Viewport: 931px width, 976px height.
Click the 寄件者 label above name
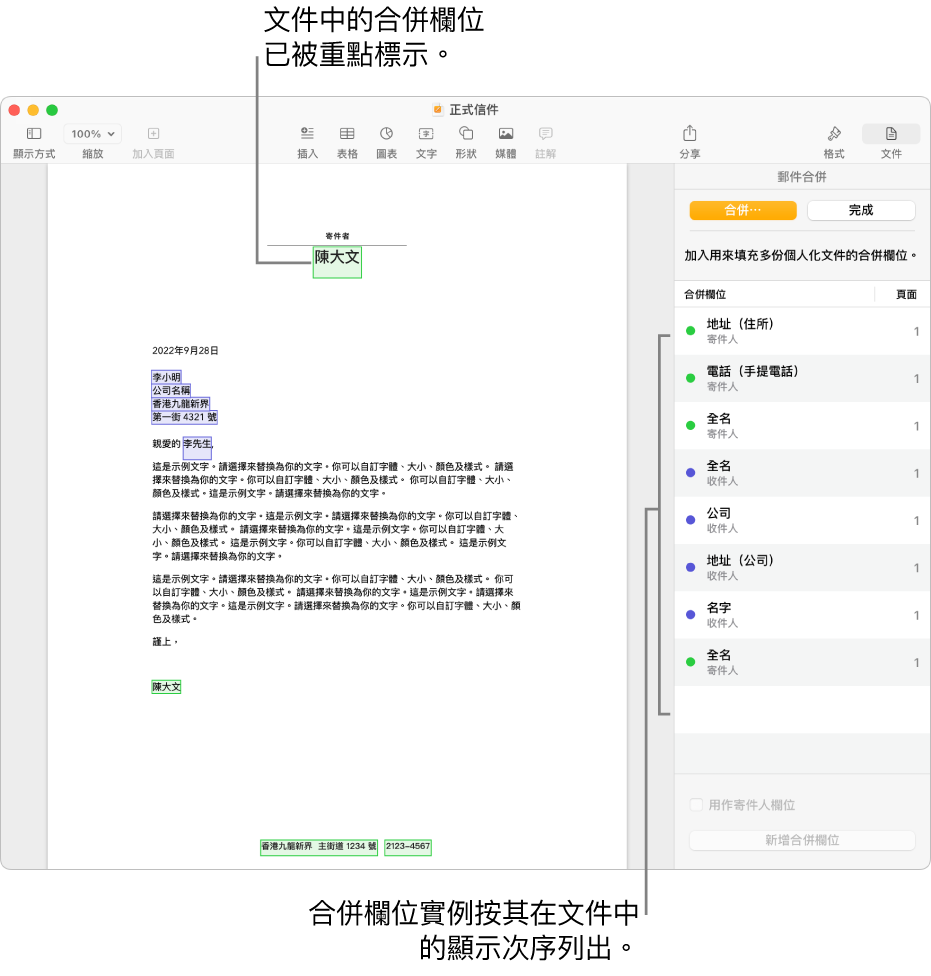tap(337, 236)
